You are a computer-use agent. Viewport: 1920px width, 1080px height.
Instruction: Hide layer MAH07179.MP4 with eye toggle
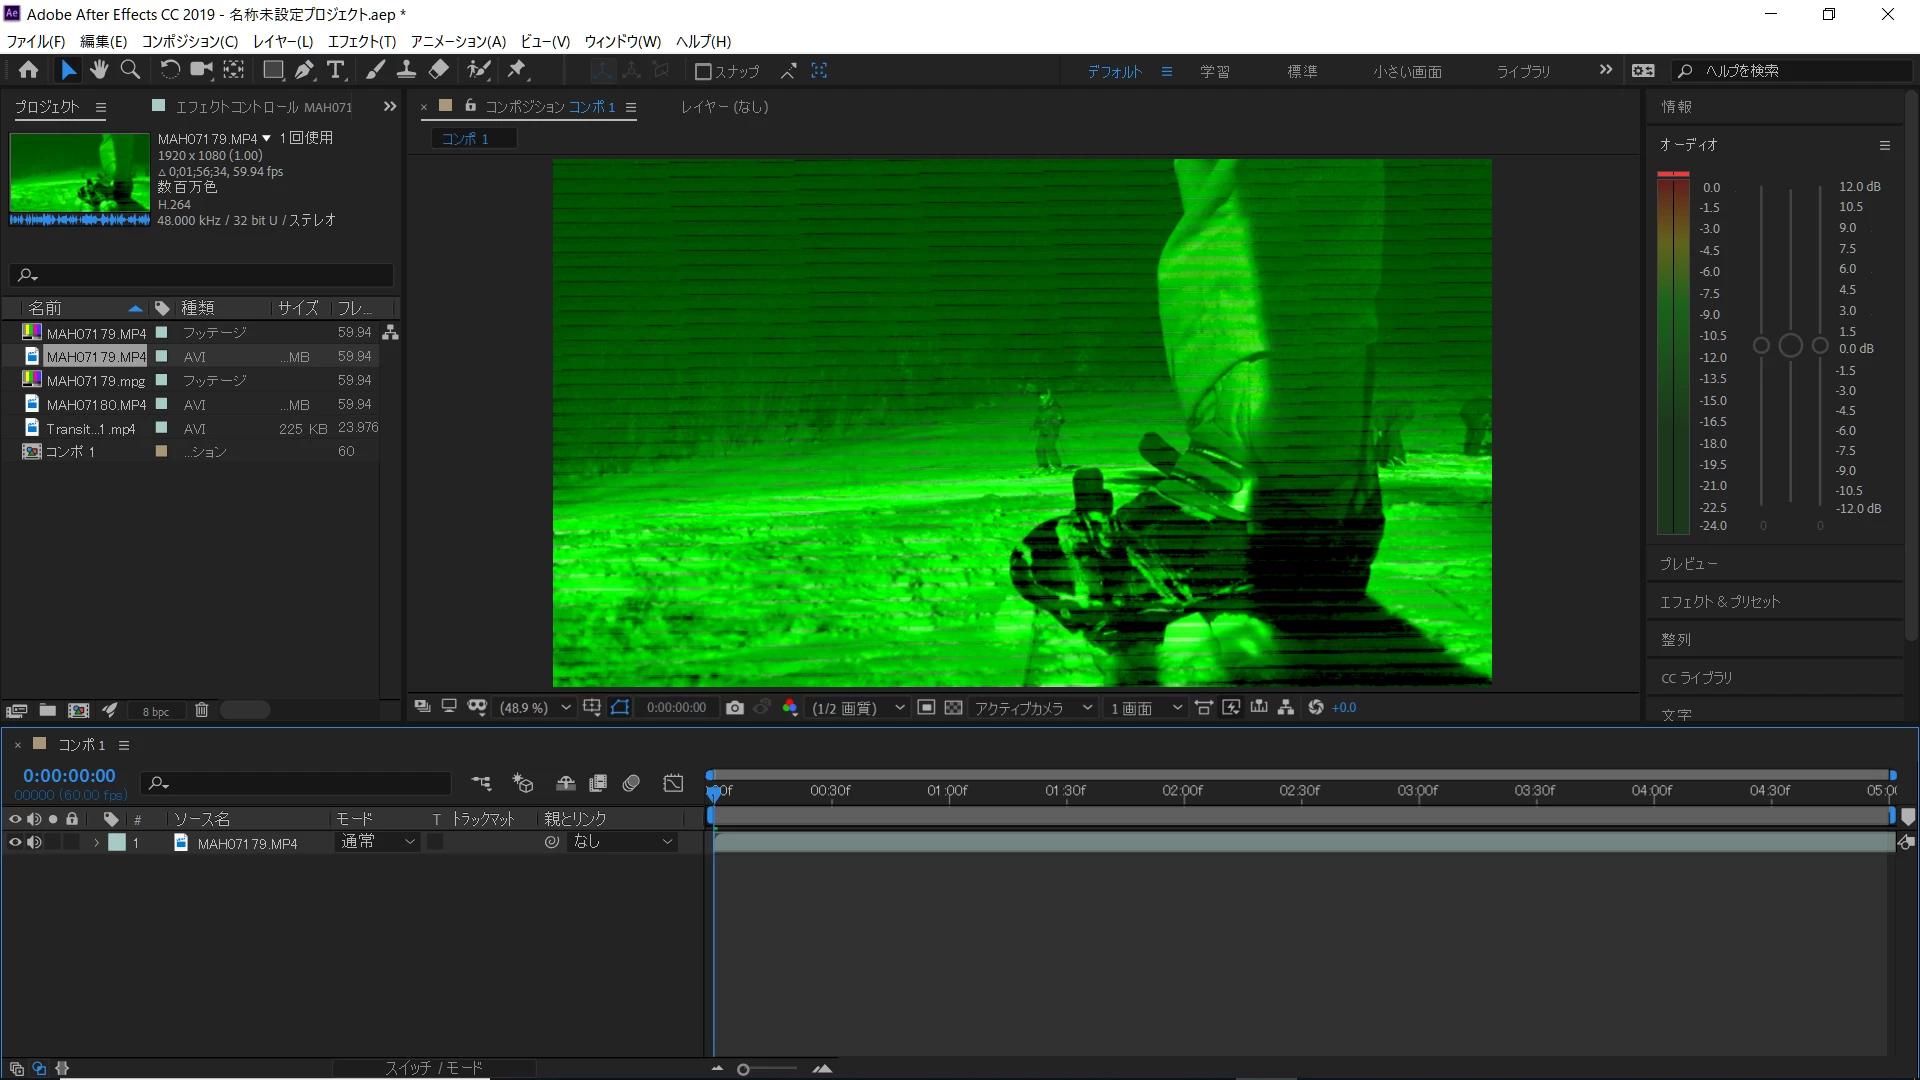[x=15, y=843]
